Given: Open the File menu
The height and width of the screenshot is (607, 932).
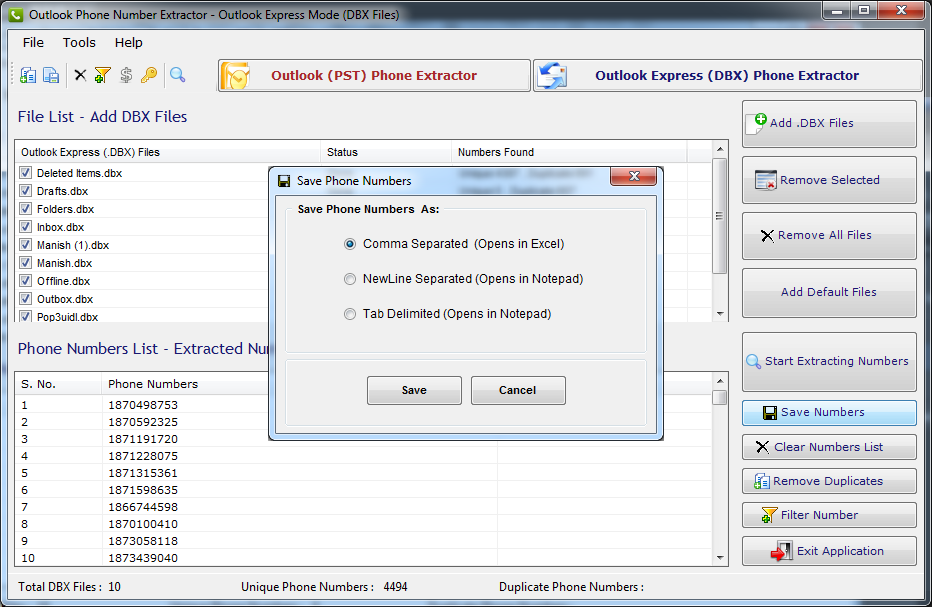Looking at the screenshot, I should [x=33, y=42].
